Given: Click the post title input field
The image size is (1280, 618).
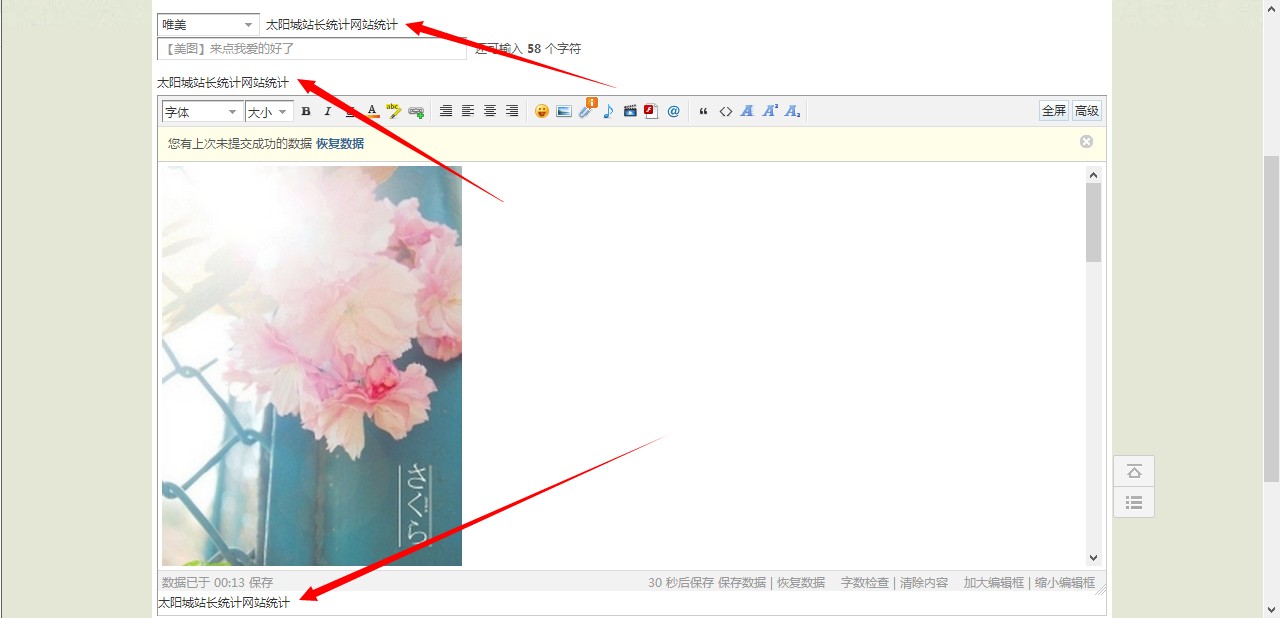Looking at the screenshot, I should [x=311, y=49].
